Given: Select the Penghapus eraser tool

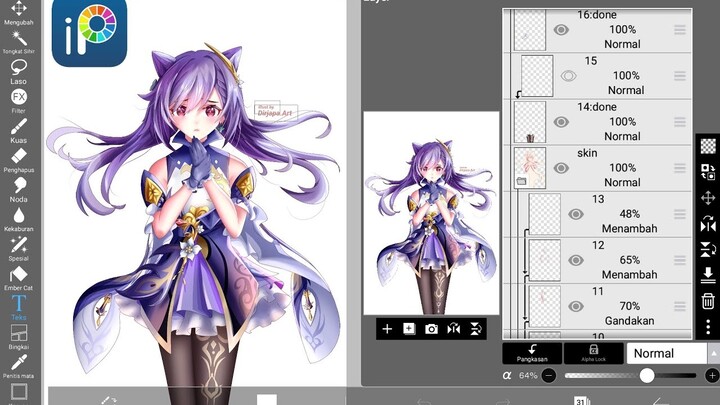Looking at the screenshot, I should pos(18,160).
